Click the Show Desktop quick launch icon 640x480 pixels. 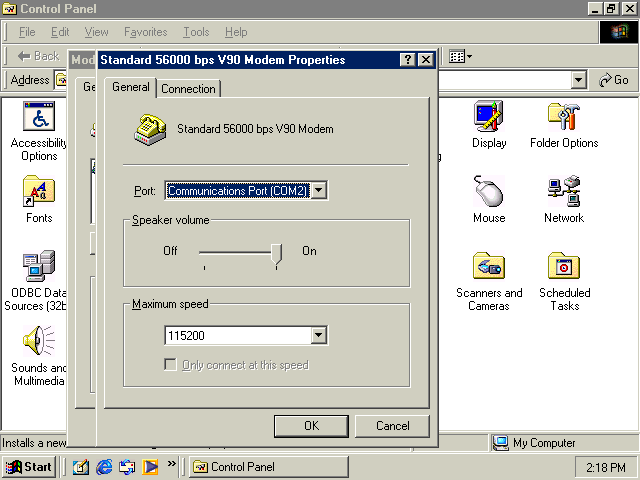click(x=81, y=467)
